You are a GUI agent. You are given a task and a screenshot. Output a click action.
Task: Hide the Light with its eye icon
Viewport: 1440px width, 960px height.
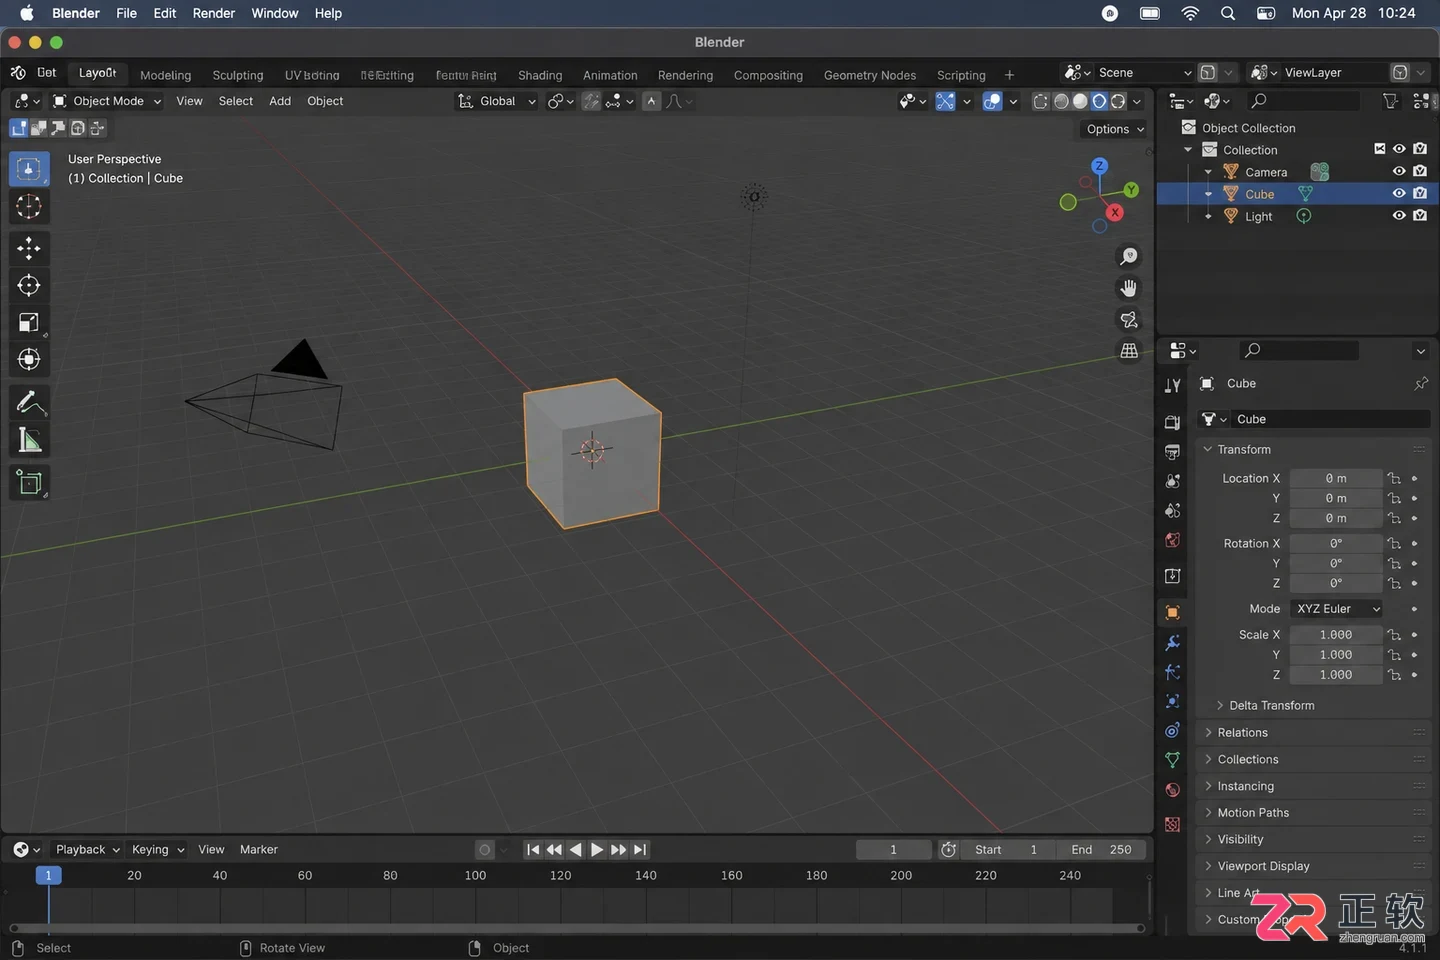[x=1399, y=215]
